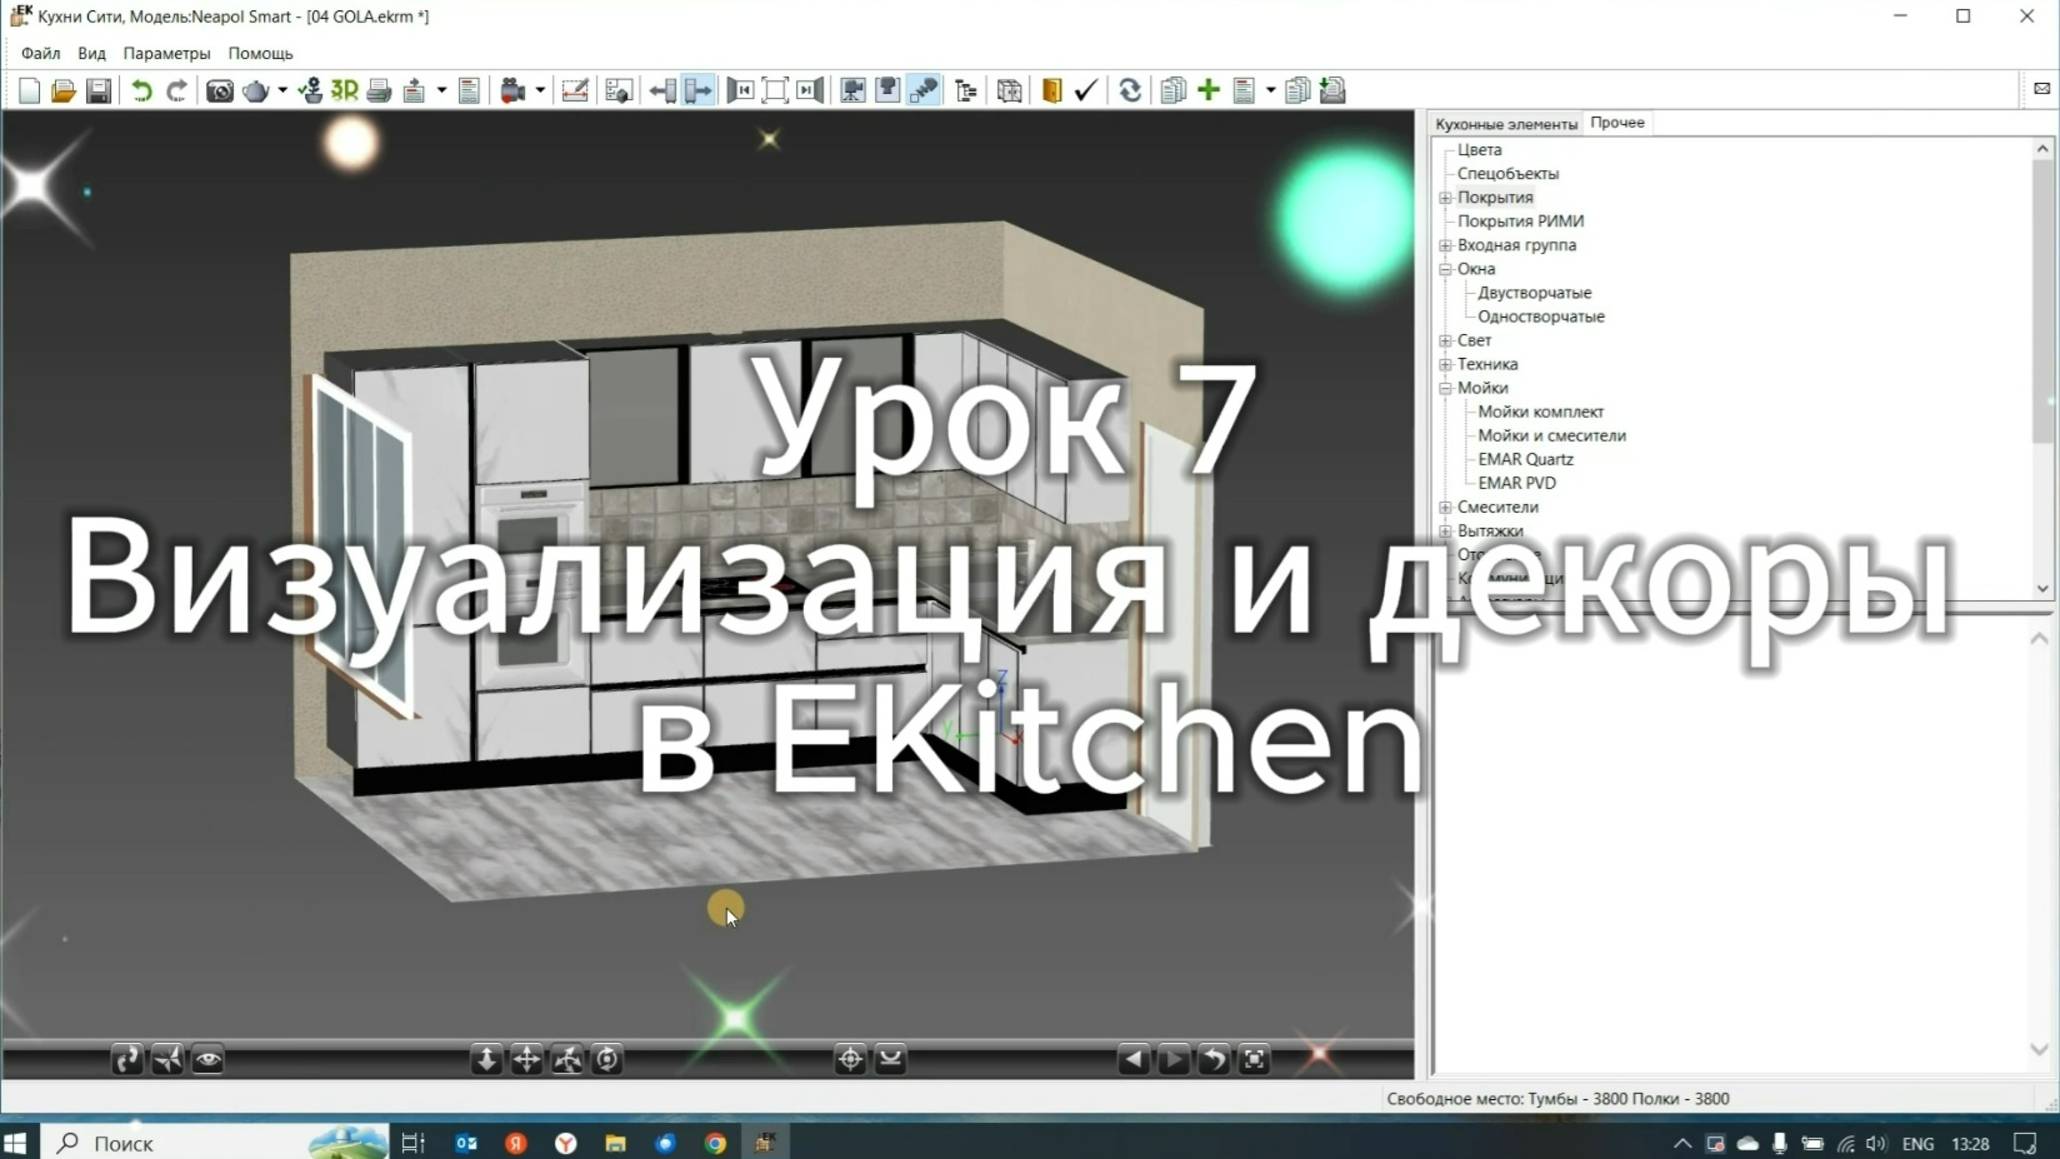Viewport: 2060px width, 1159px height.
Task: Select Покрытия РИМИ in the tree
Action: point(1520,221)
